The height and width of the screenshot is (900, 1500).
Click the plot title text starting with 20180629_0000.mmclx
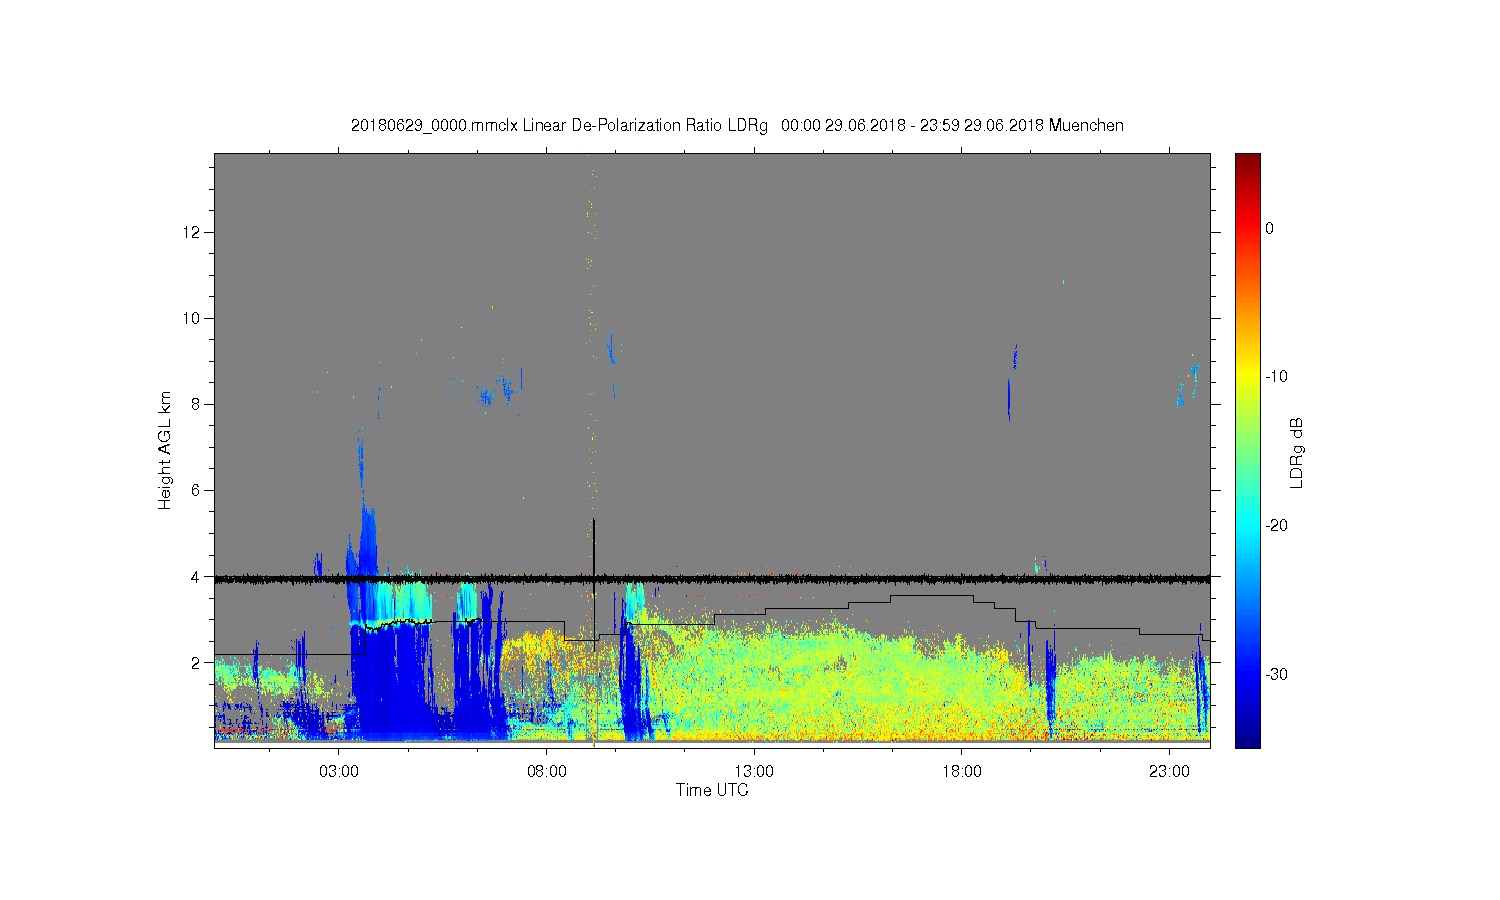737,126
